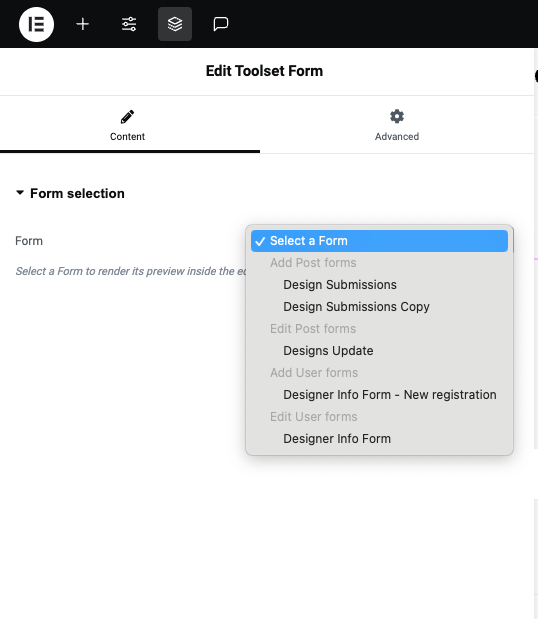This screenshot has height=619, width=538.
Task: Click the Form selection arrow triangle
Action: point(20,193)
